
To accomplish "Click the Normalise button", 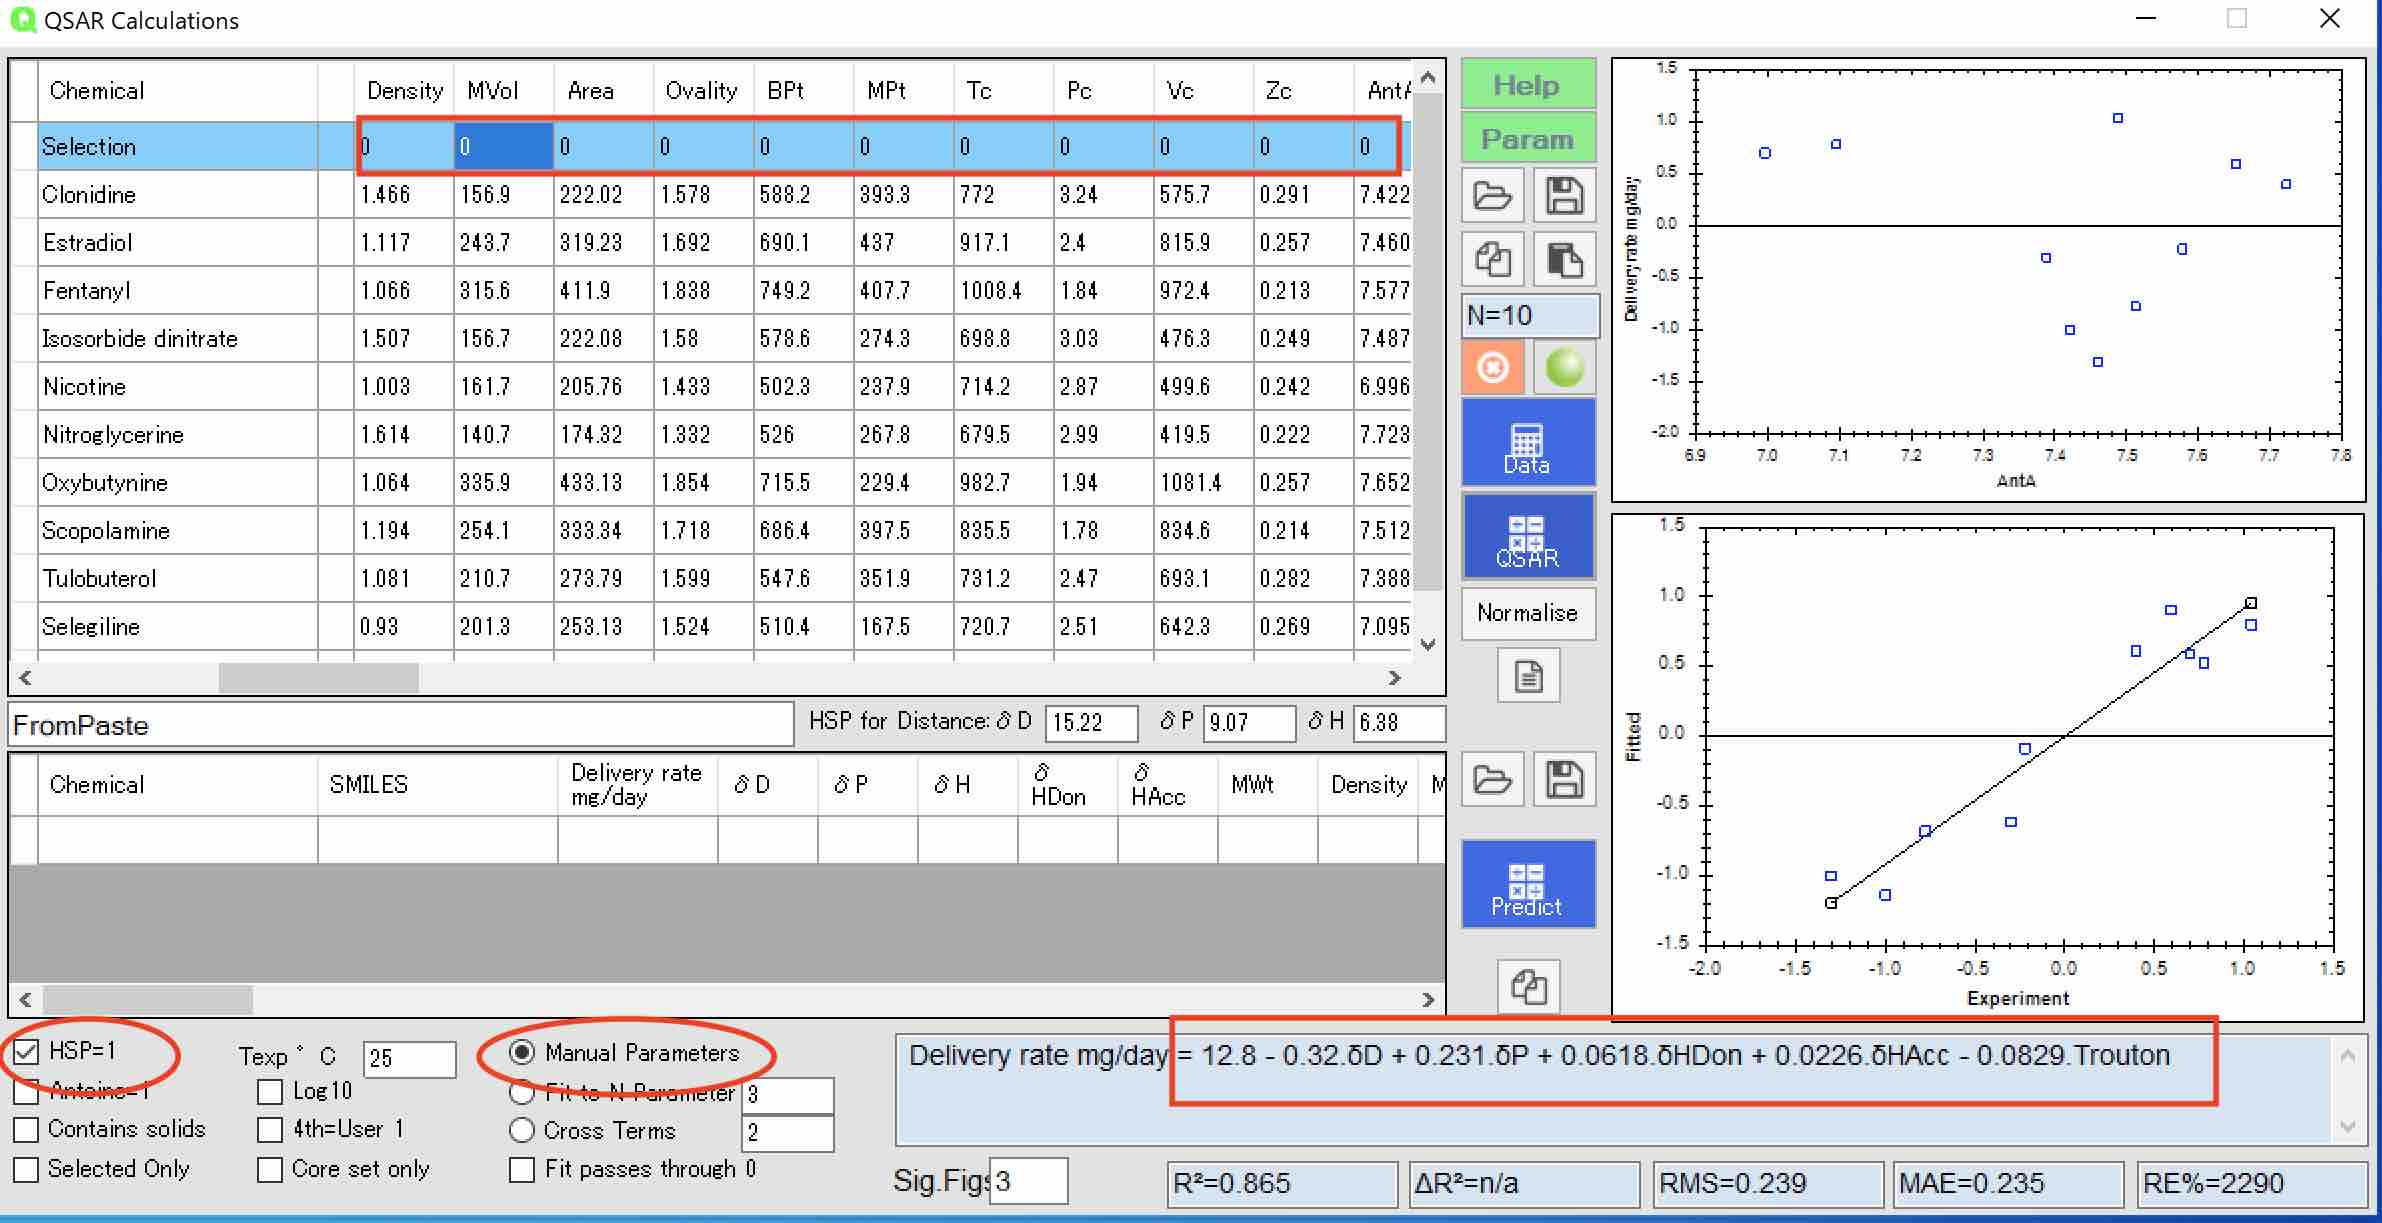I will (1527, 613).
